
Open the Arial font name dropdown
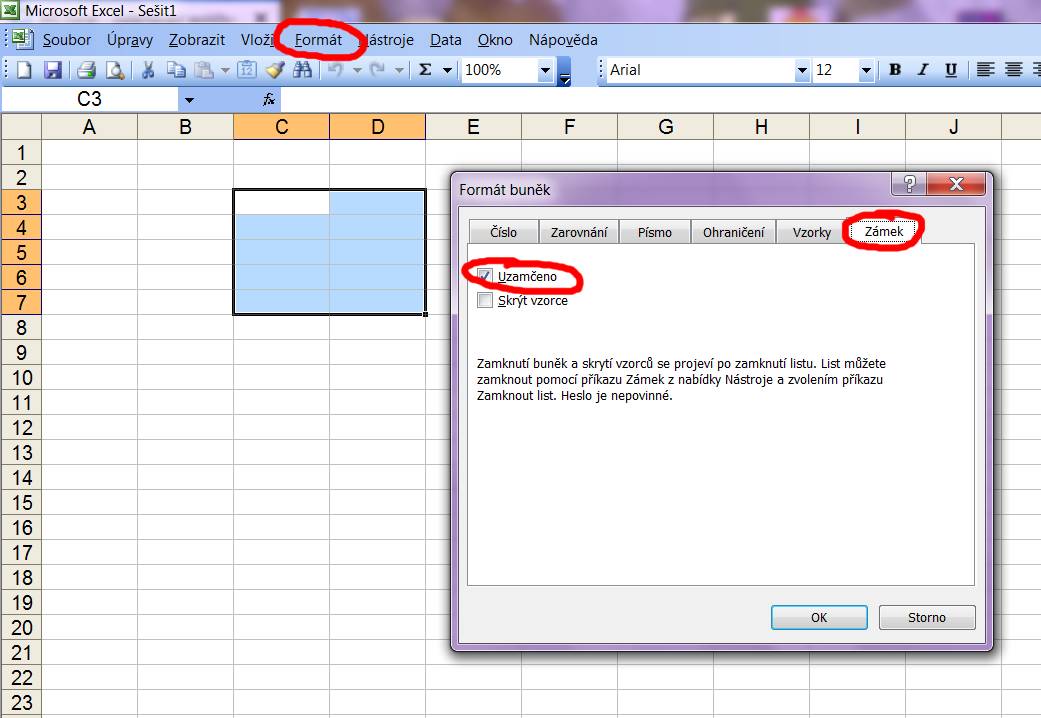(x=802, y=70)
